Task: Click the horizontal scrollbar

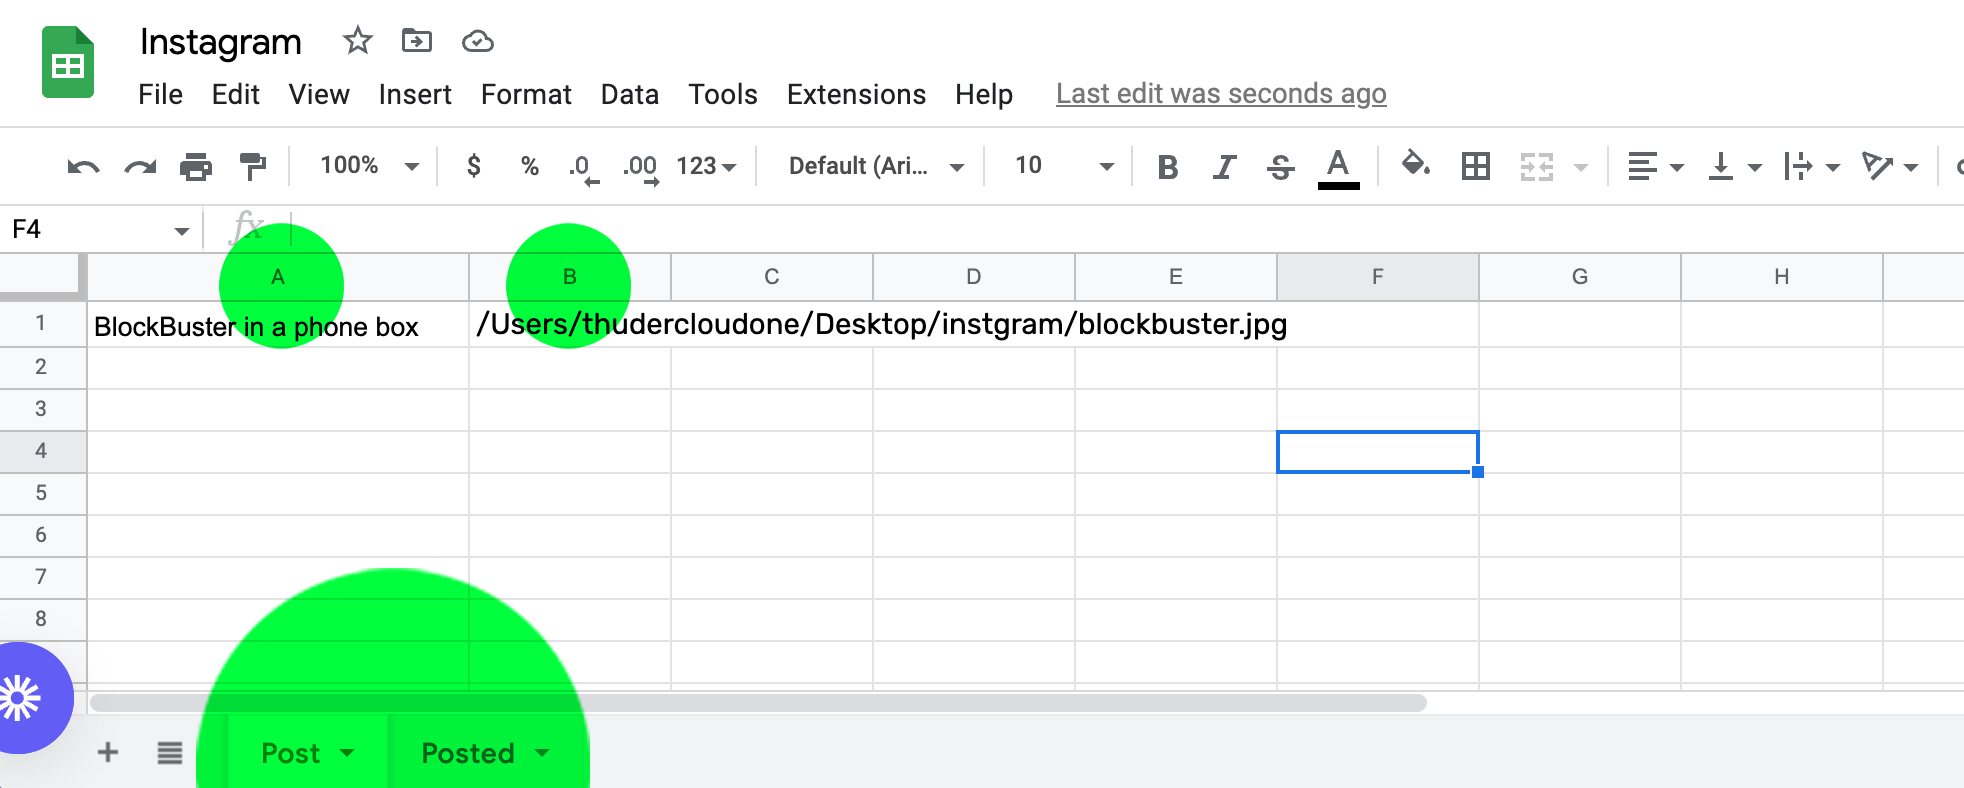Action: point(758,703)
